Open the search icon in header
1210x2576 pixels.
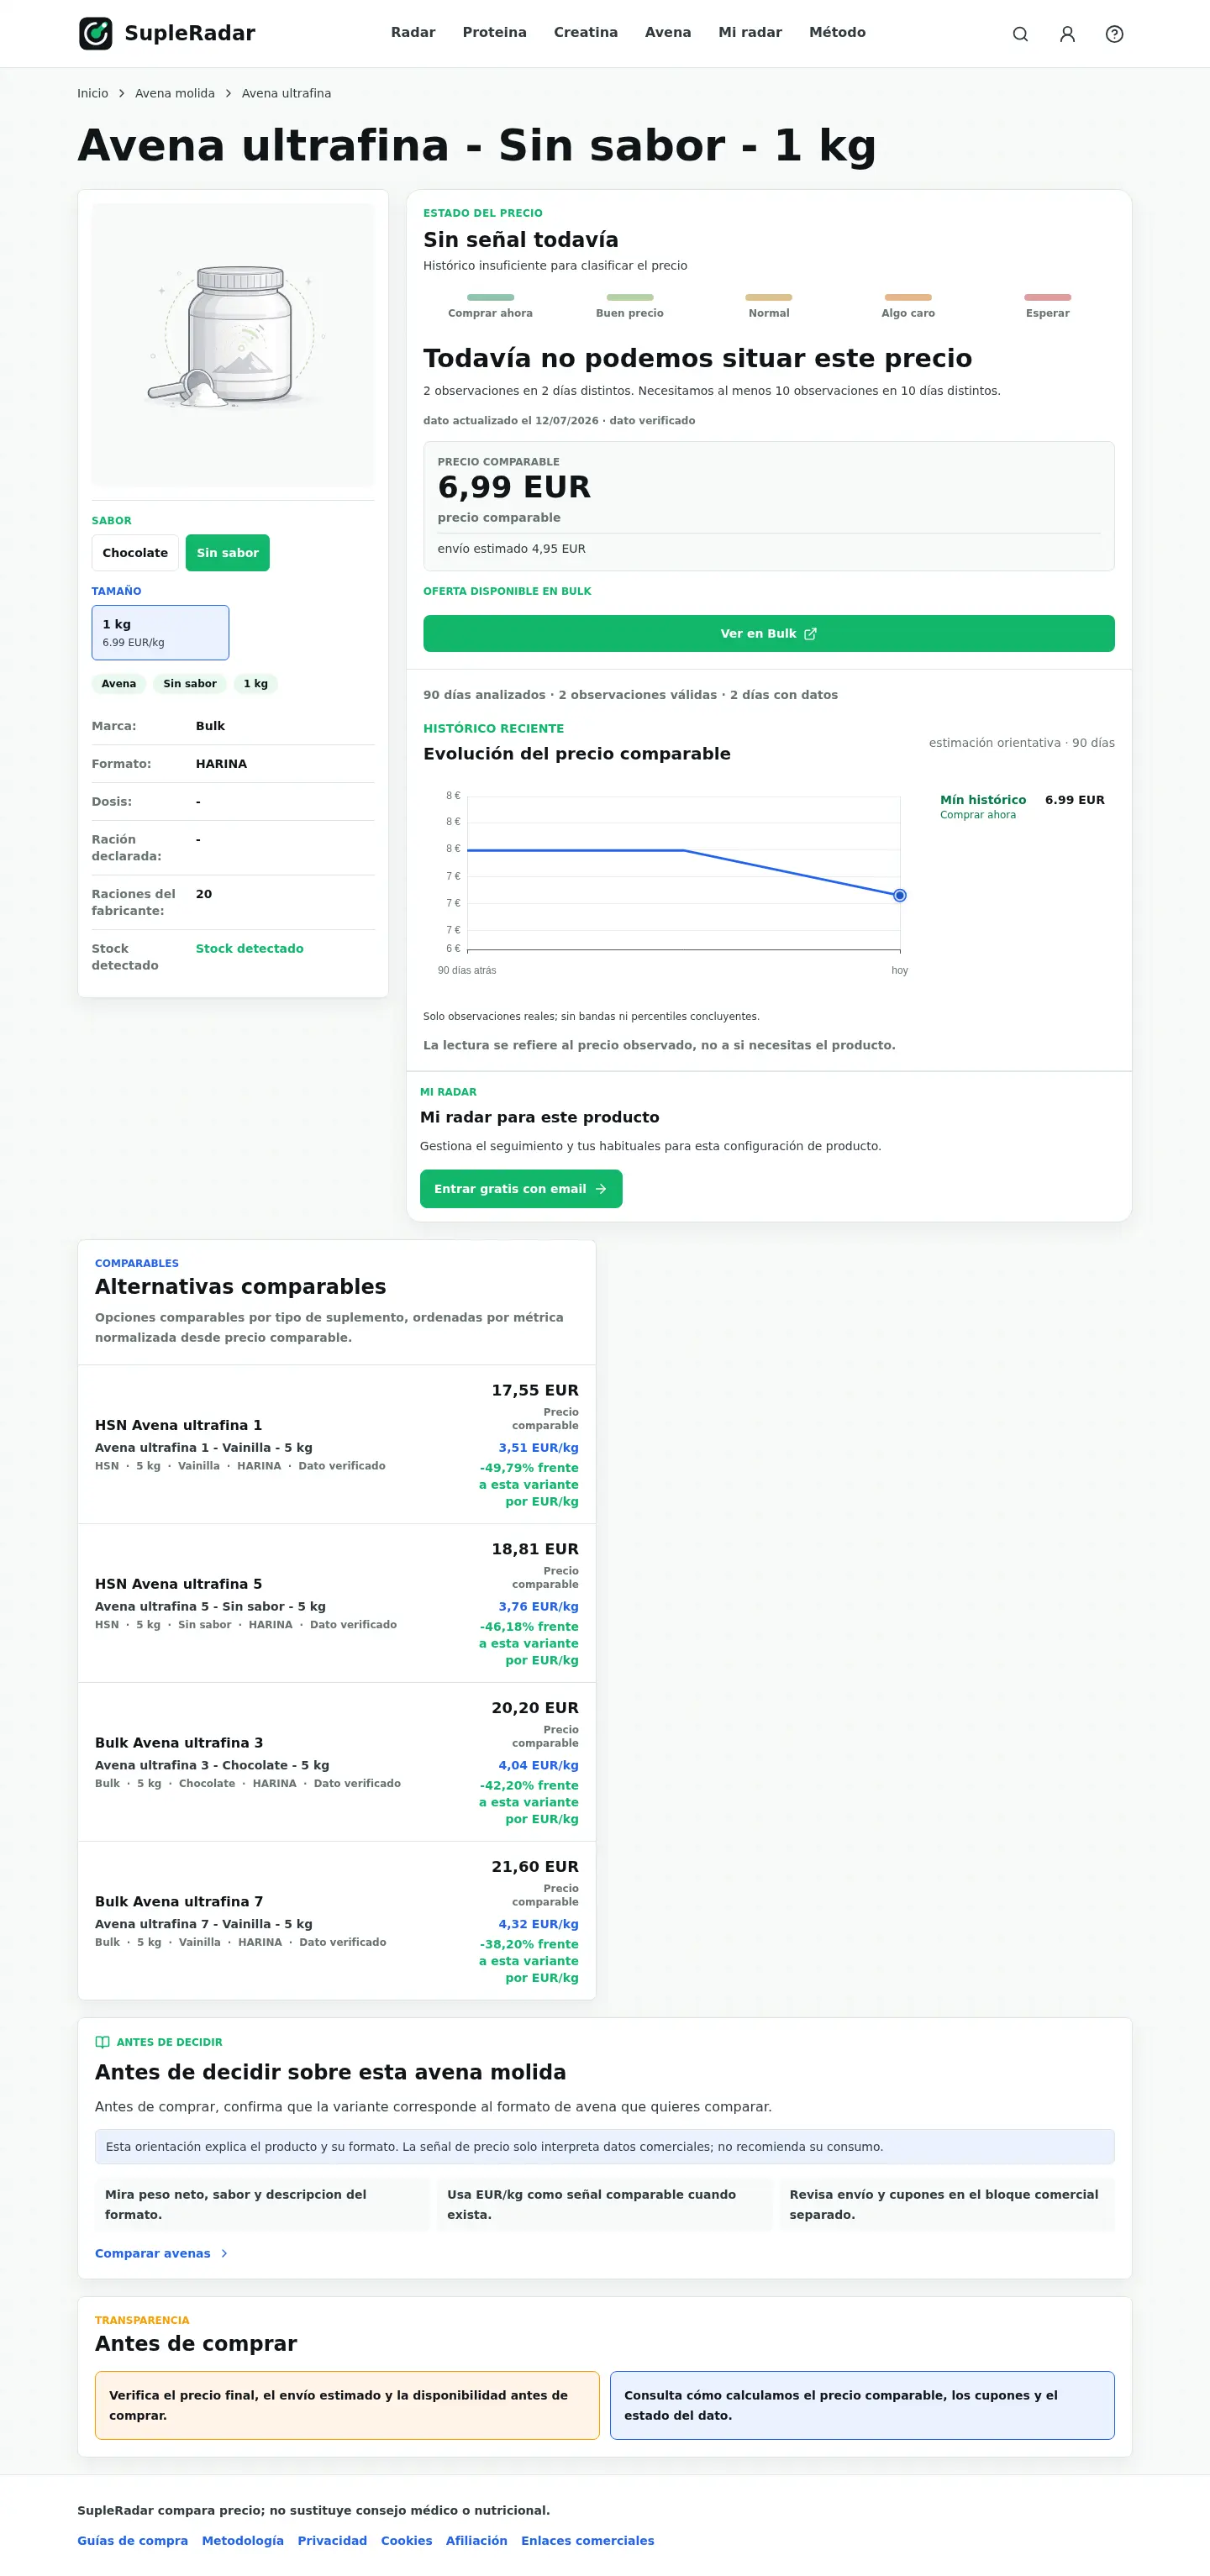click(1020, 34)
